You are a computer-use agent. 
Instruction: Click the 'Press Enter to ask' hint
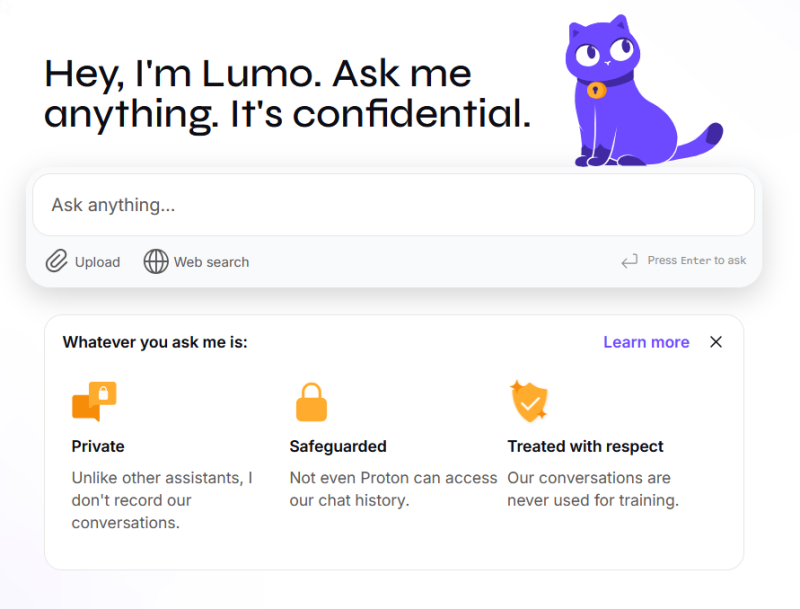coord(696,260)
